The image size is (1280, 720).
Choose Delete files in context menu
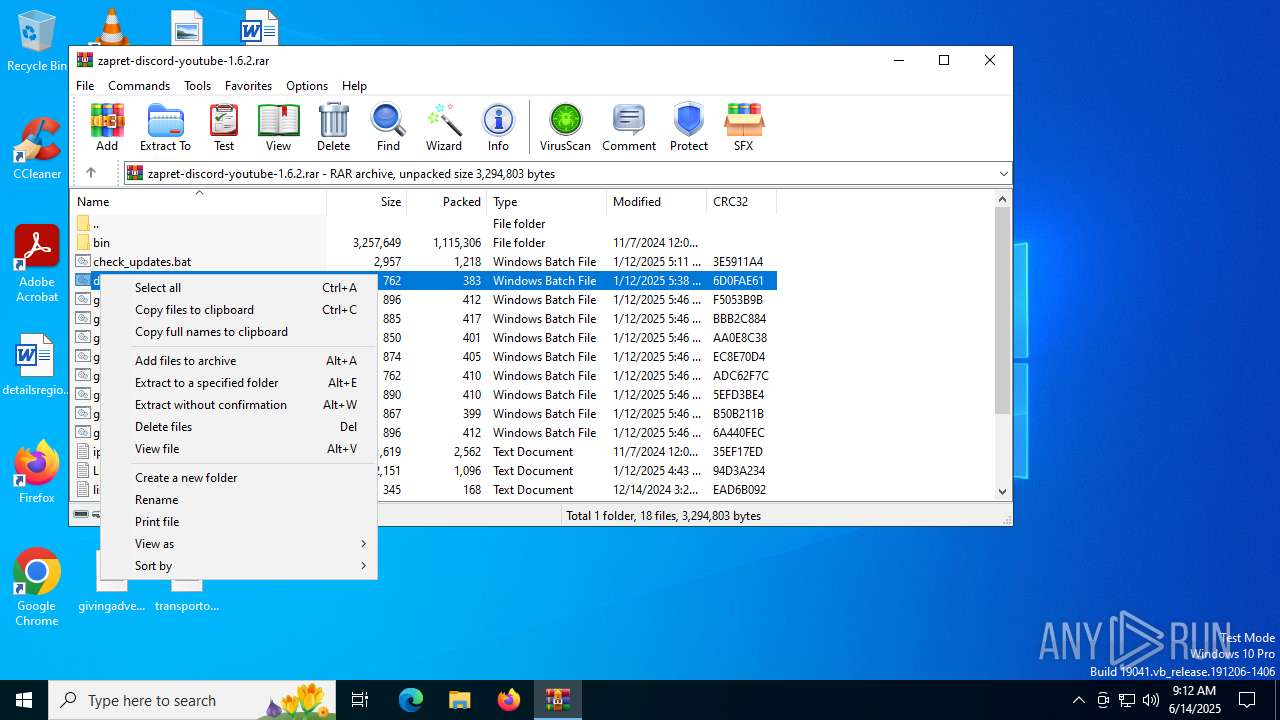coord(239,427)
